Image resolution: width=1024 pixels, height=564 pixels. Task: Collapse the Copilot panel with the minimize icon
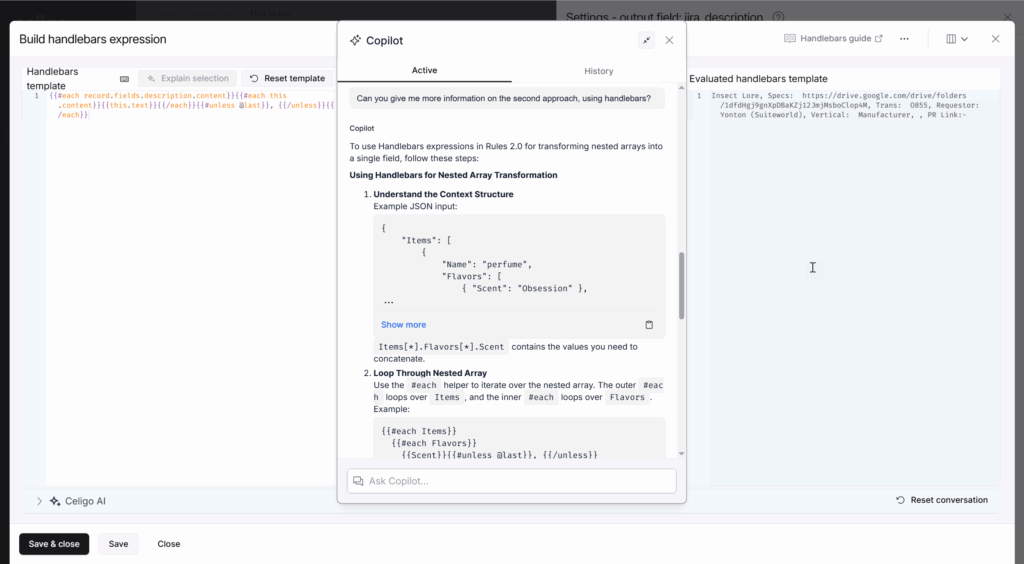646,40
